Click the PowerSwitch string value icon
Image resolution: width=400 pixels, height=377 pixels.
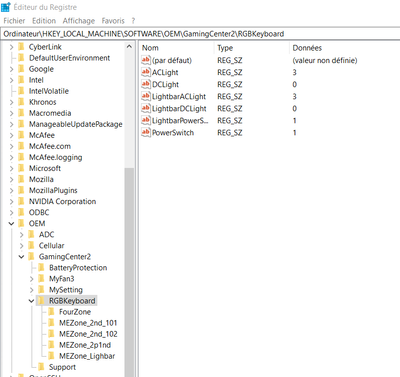(x=146, y=132)
